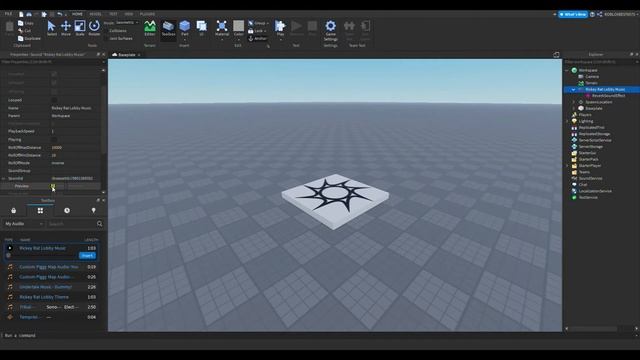Insert a new Part
The image size is (640, 360).
[x=184, y=29]
